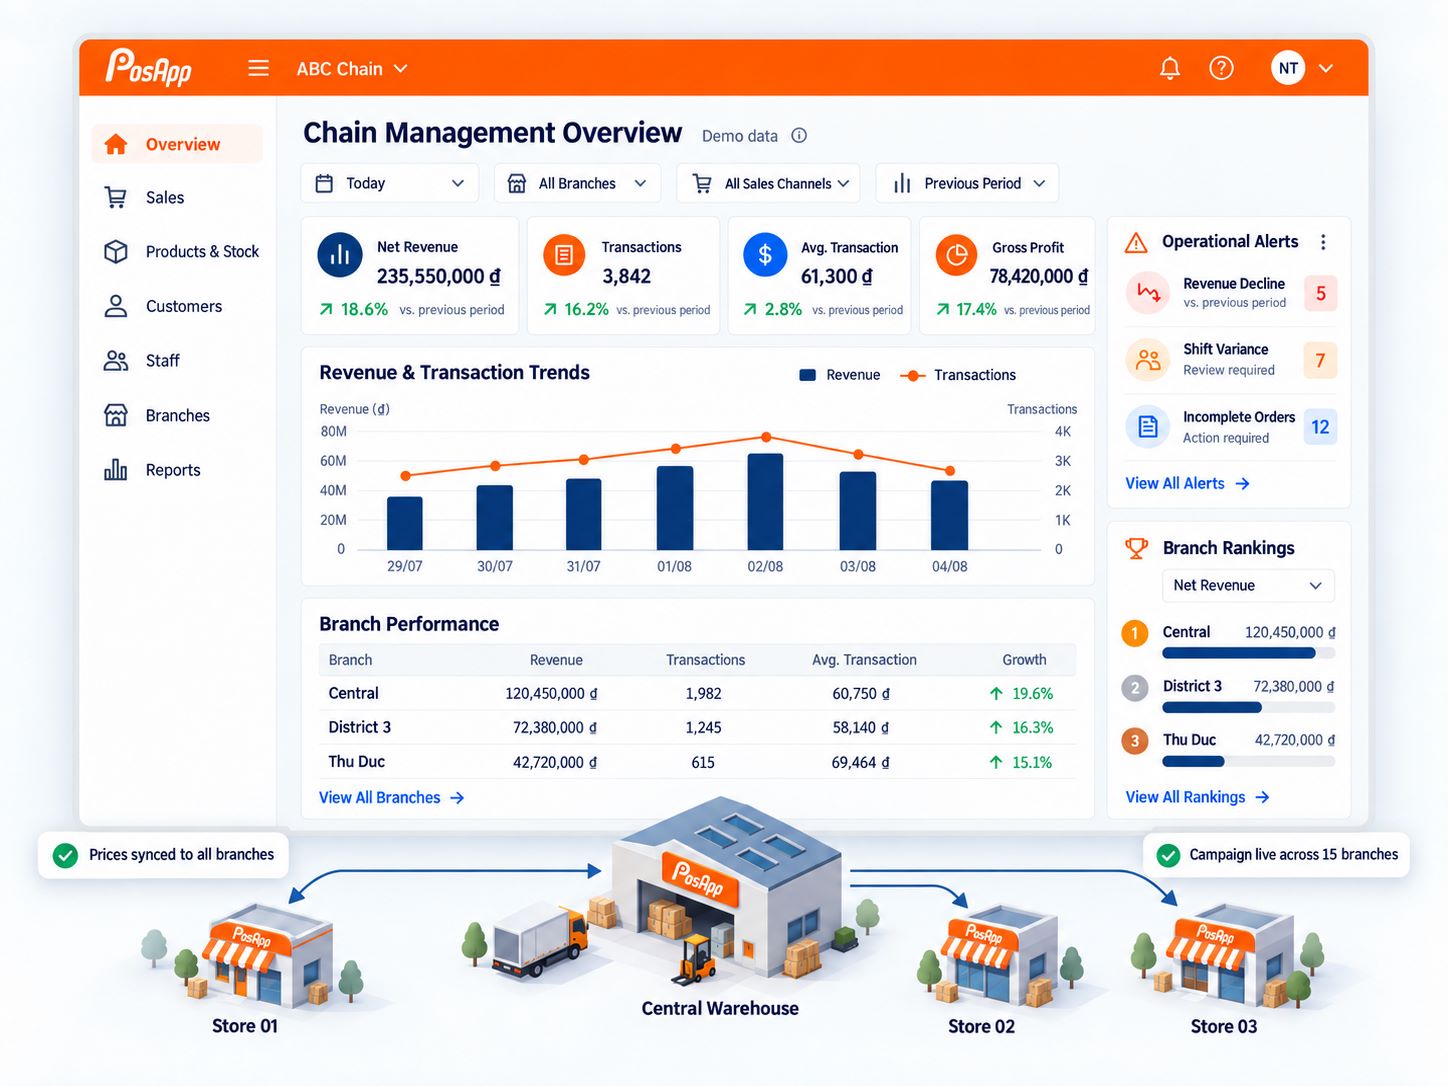Open Customers in the sidebar
This screenshot has height=1086, width=1448.
point(177,306)
